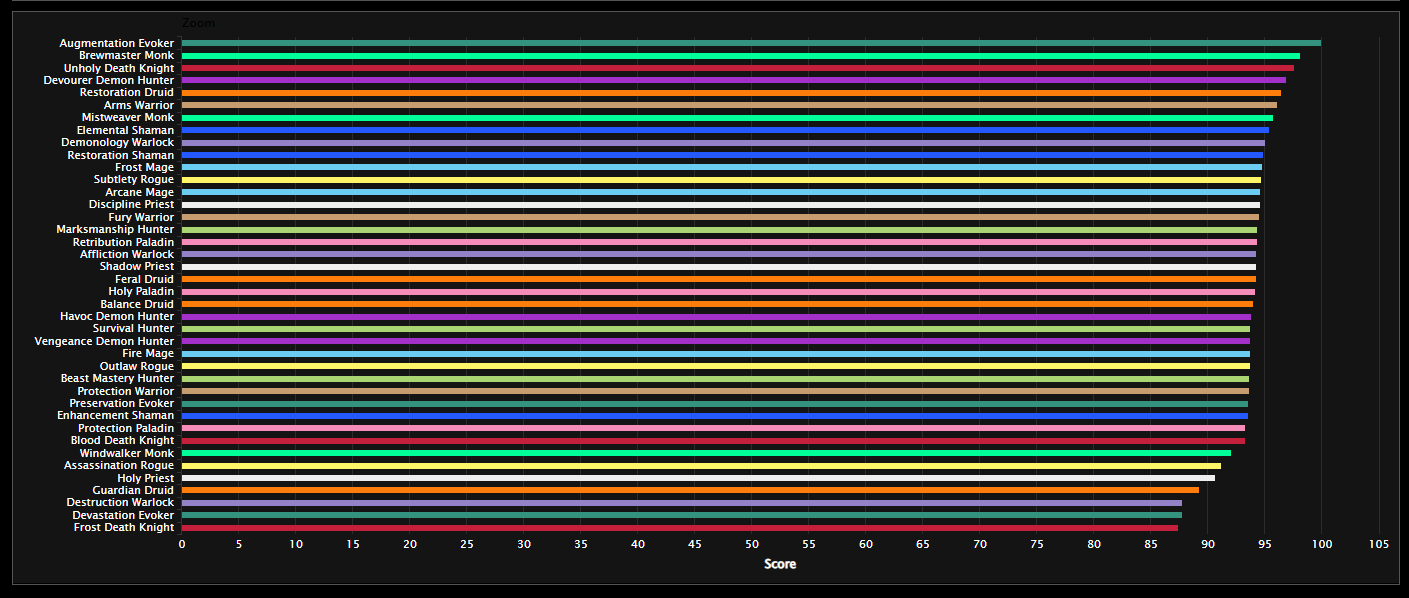Select the Holy Paladin label
The width and height of the screenshot is (1409, 598).
click(x=141, y=291)
